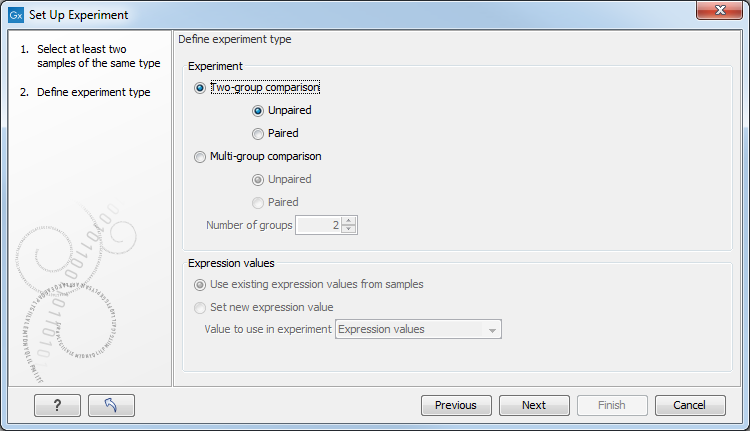
Task: Select Multi-group comparison option
Action: coord(201,157)
